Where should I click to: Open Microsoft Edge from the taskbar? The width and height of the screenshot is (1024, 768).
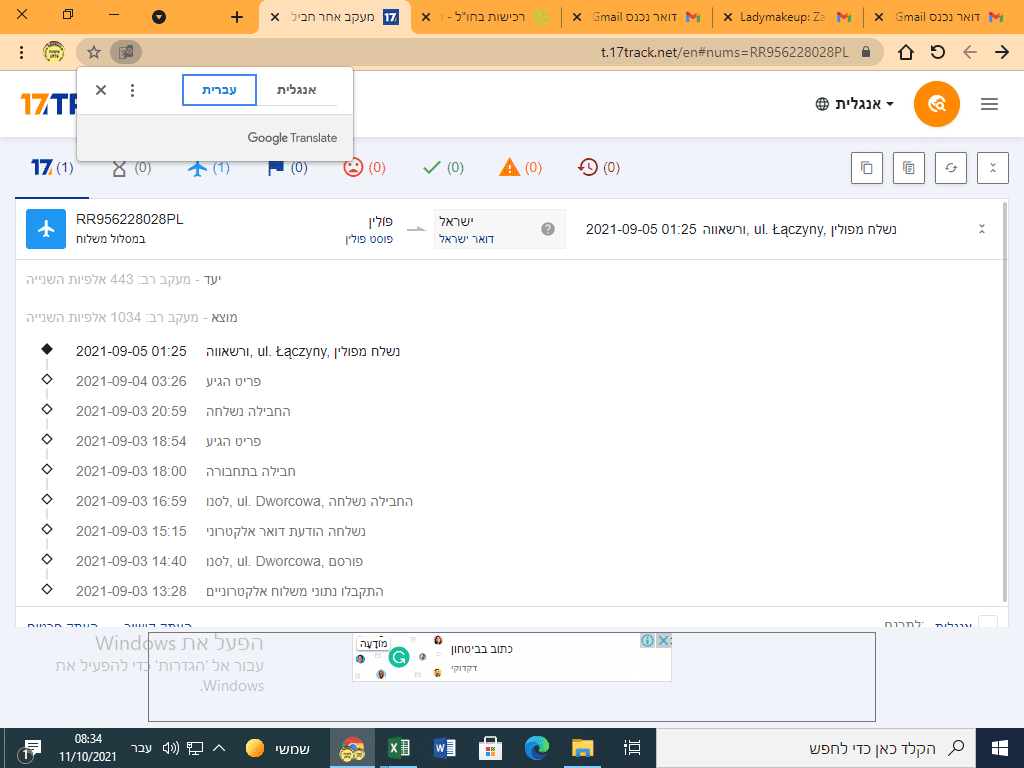[x=537, y=748]
